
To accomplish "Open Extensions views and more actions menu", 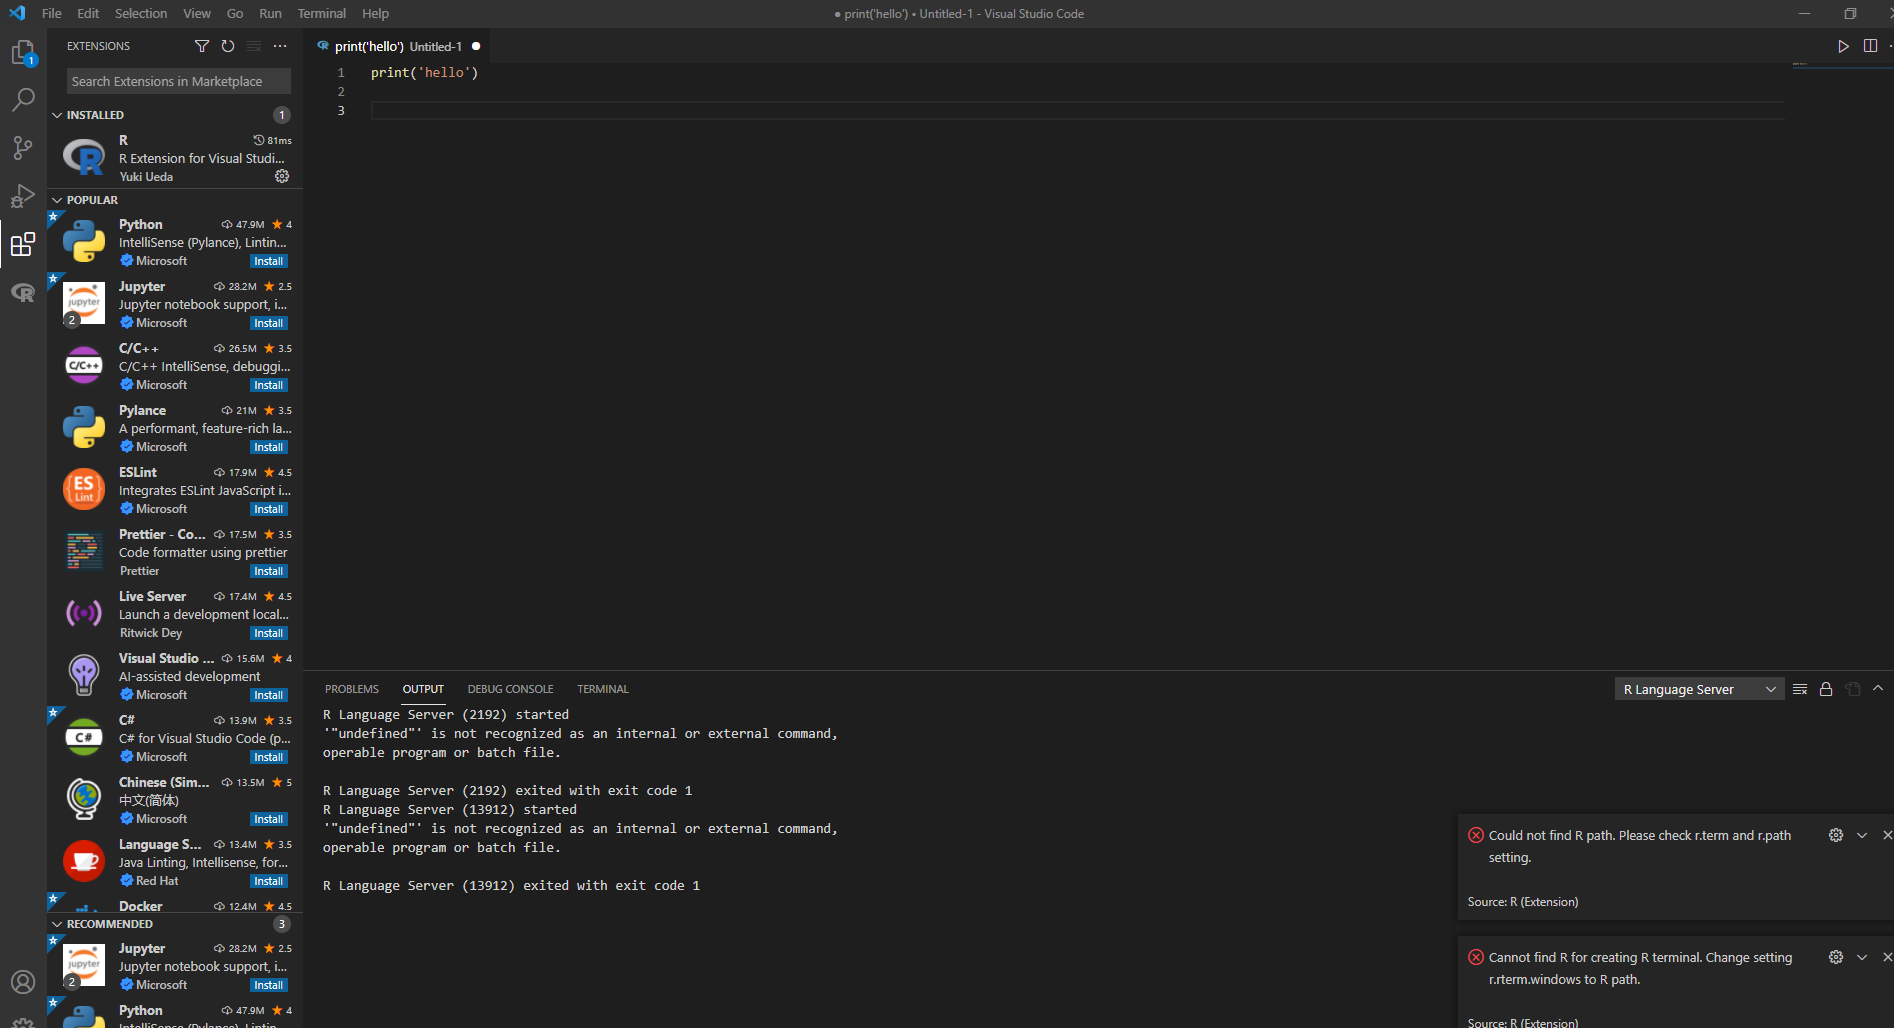I will point(280,46).
